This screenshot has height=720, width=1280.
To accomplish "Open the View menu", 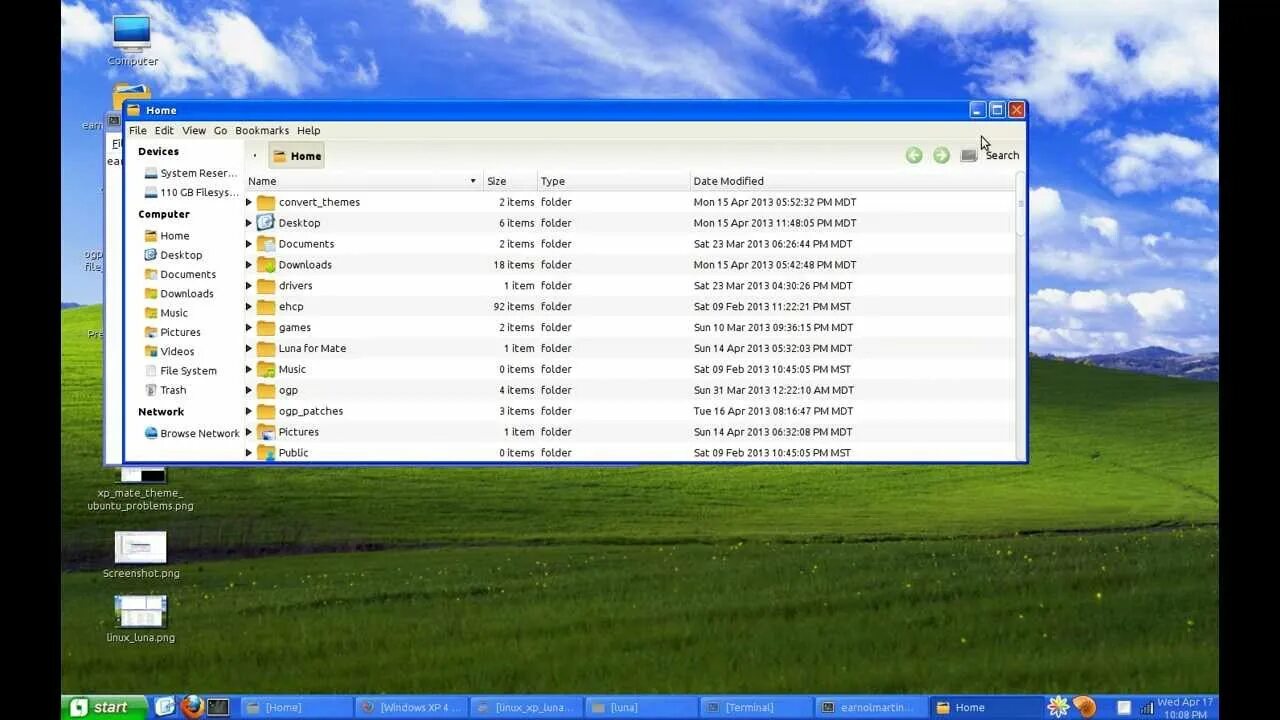I will tap(194, 130).
